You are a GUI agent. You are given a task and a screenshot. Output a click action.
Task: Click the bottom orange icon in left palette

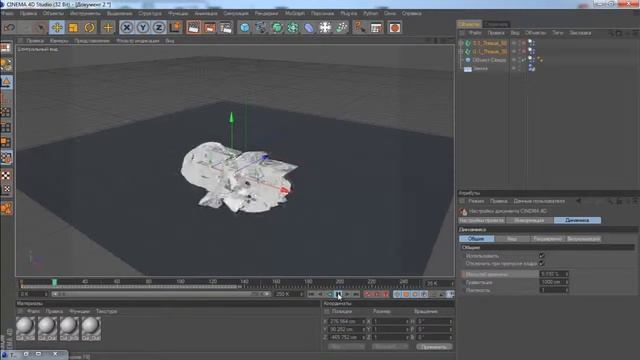pyautogui.click(x=6, y=208)
